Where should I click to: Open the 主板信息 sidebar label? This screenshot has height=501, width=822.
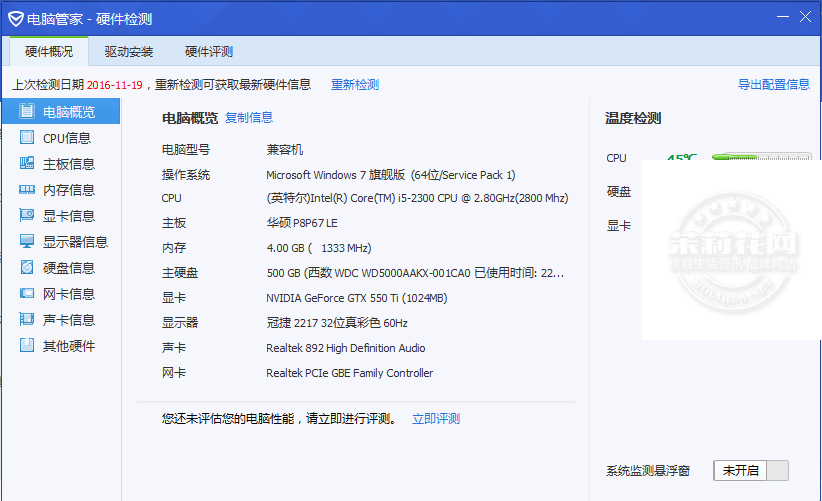point(69,164)
